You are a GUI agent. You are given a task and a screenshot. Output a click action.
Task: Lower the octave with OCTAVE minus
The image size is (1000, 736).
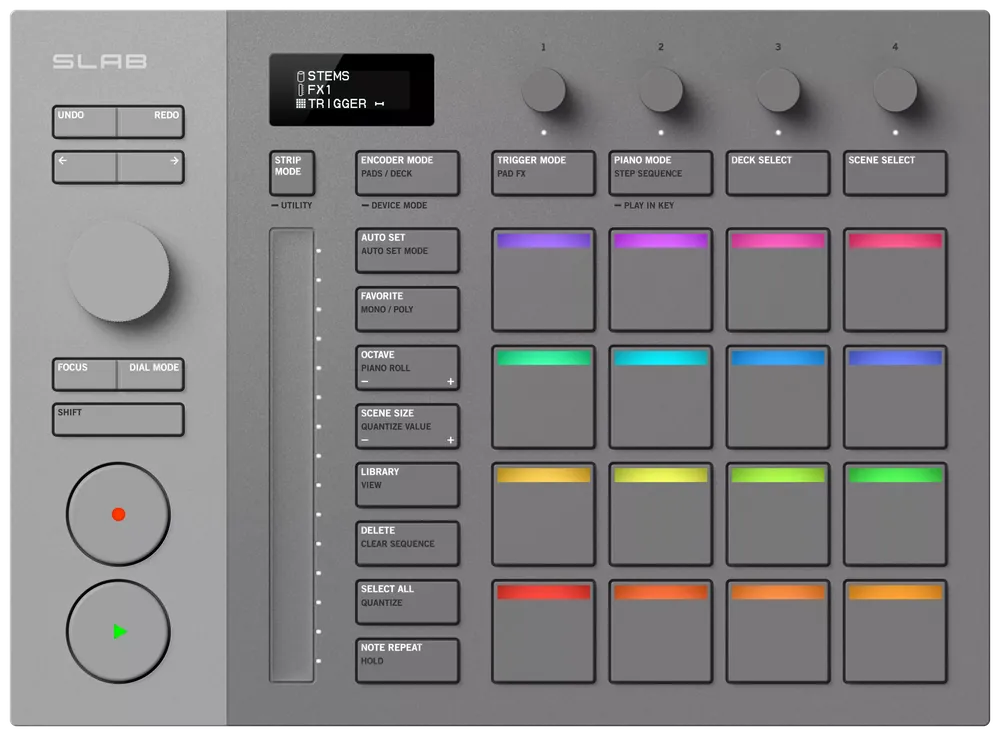point(365,381)
